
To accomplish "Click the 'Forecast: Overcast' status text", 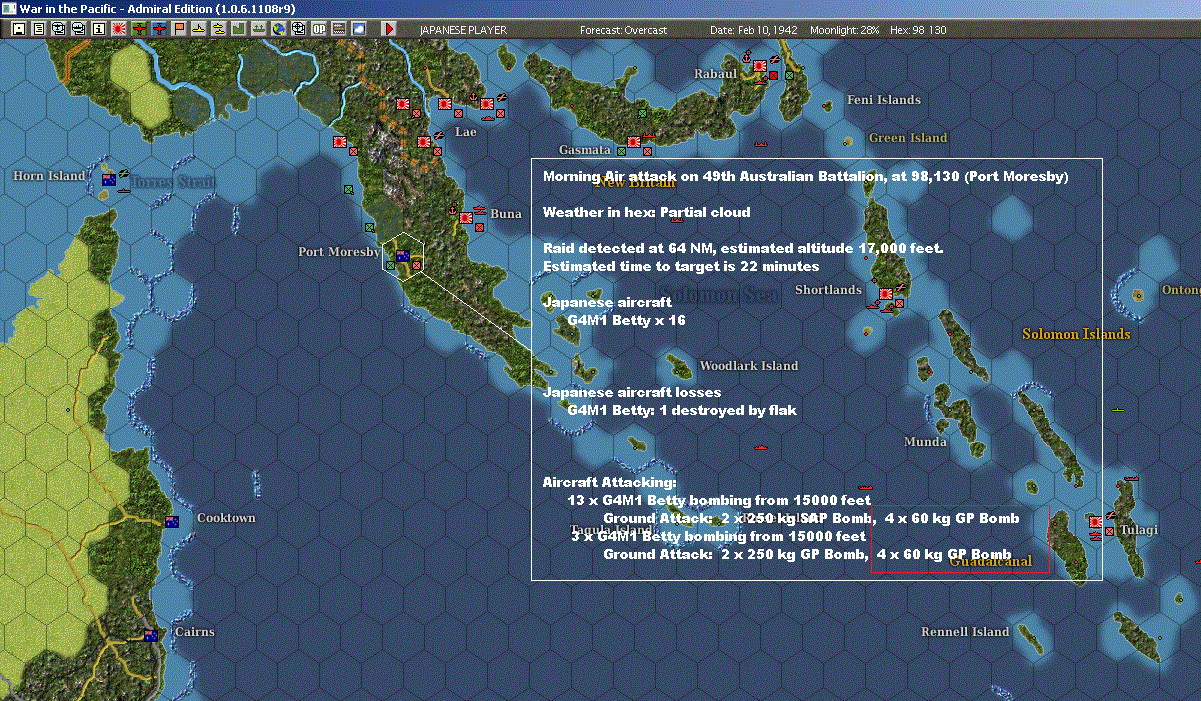I will 623,30.
